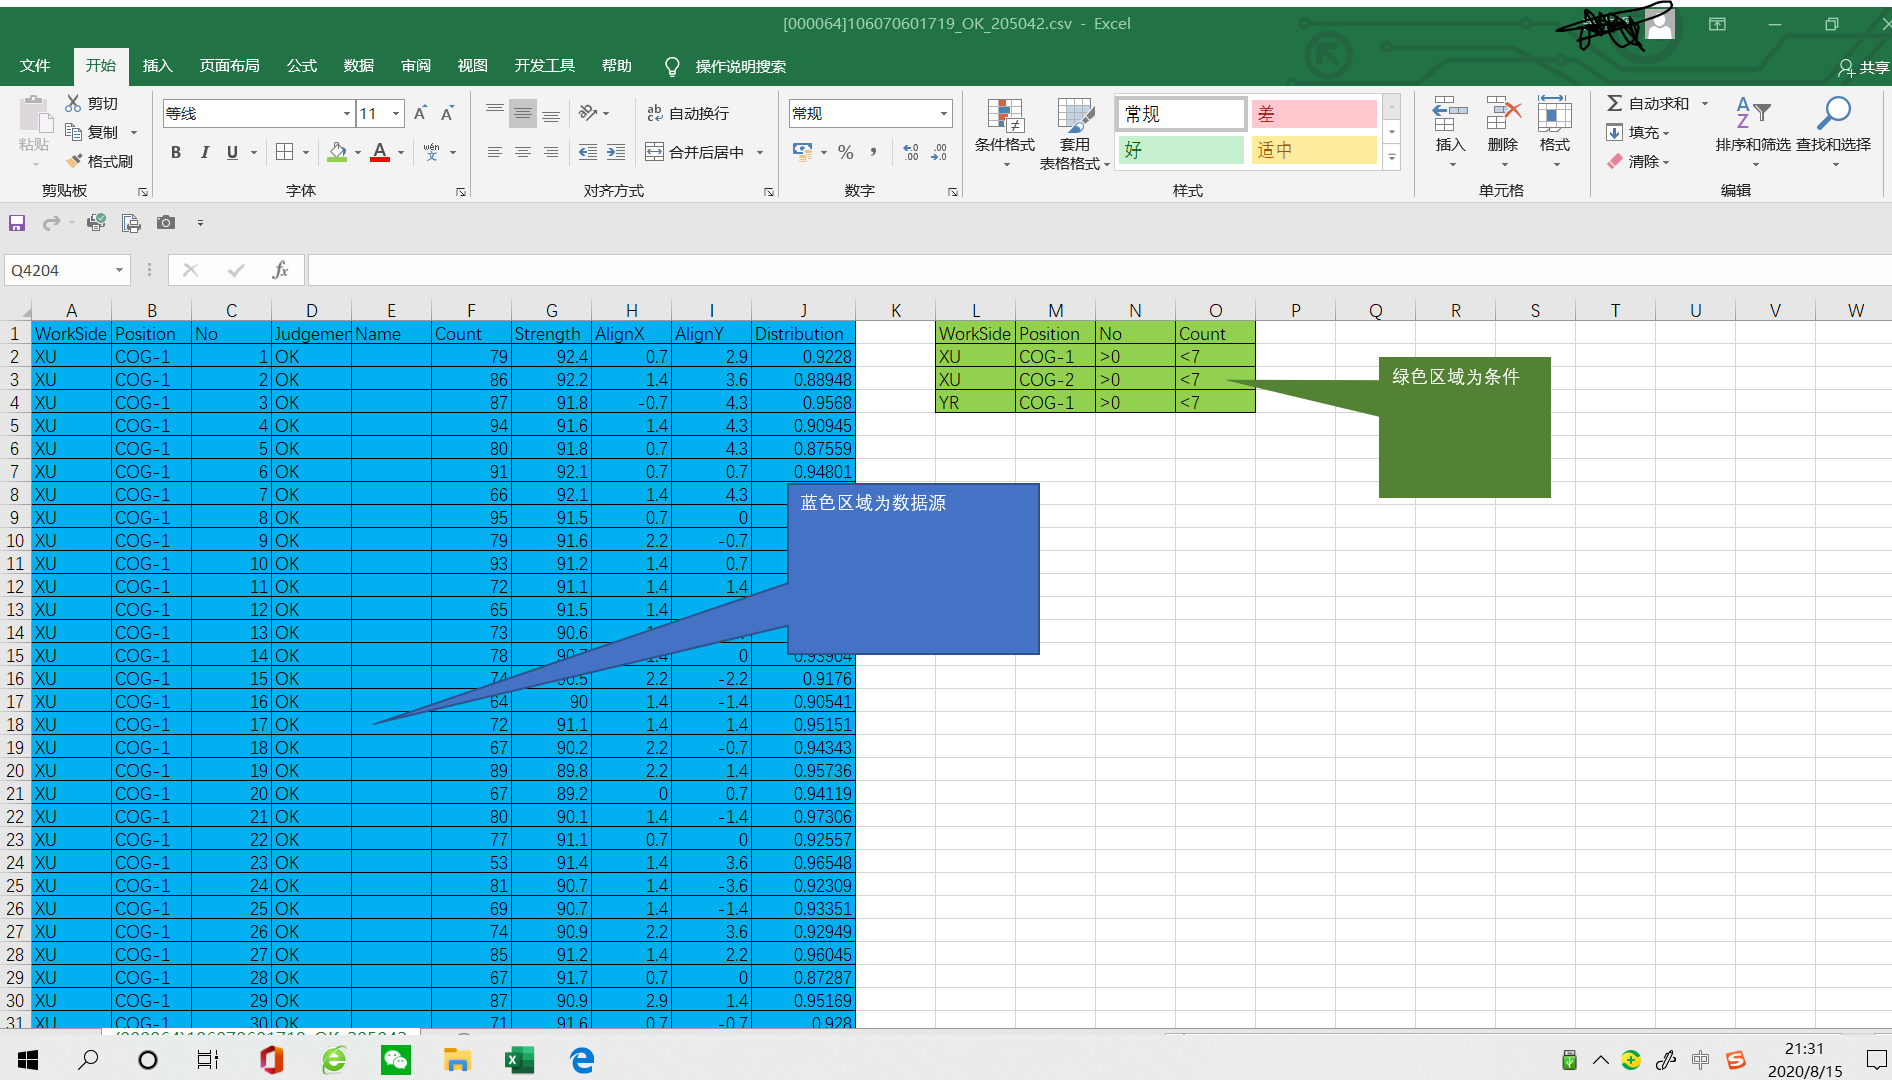The height and width of the screenshot is (1080, 1892).
Task: Click the Paste (粘贴) clipboard icon
Action: click(x=35, y=117)
